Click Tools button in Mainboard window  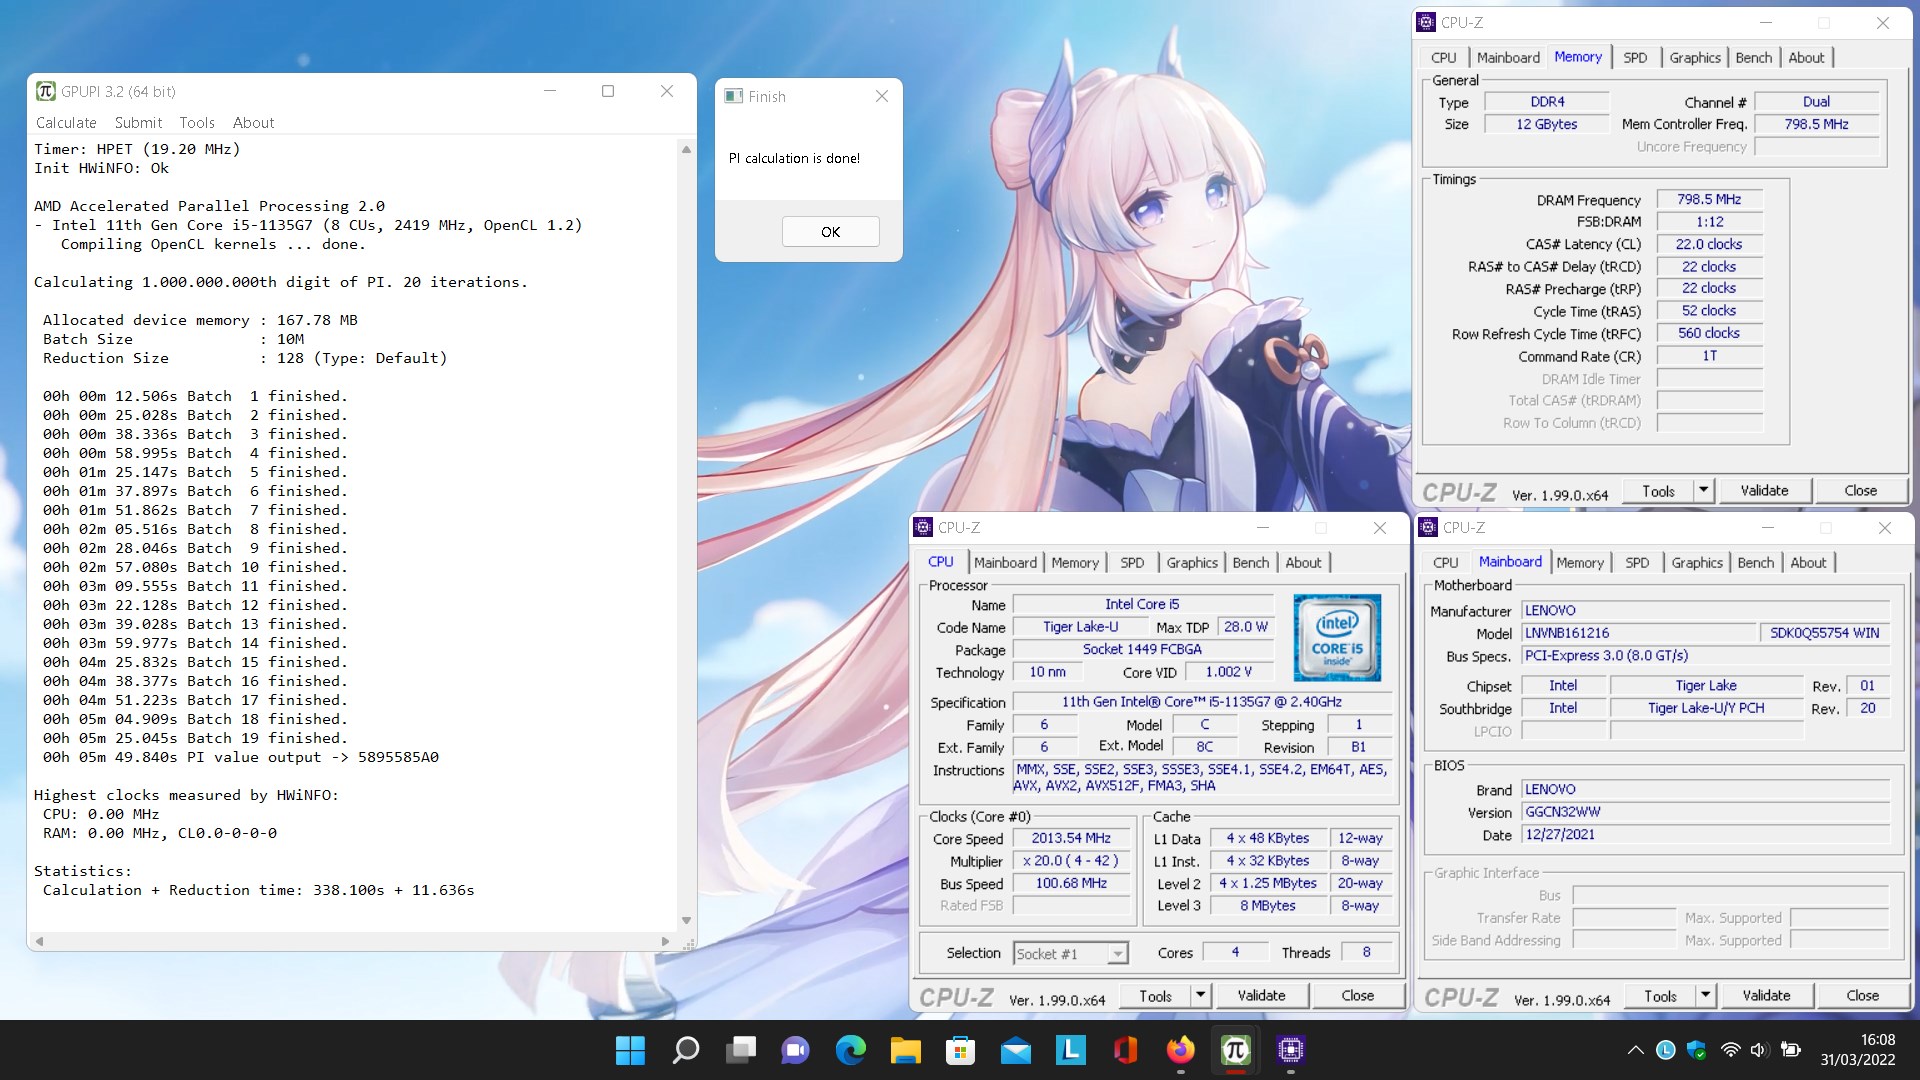1660,996
